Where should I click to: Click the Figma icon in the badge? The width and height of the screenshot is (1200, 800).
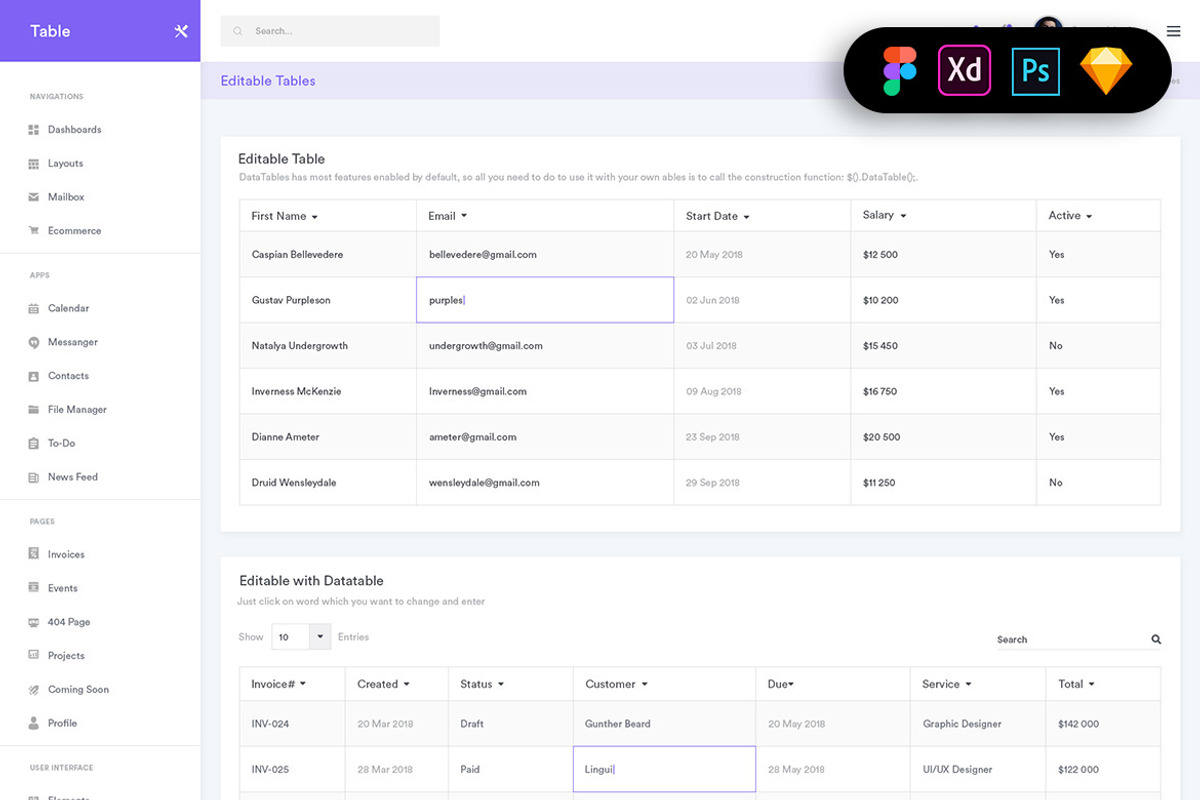[899, 70]
